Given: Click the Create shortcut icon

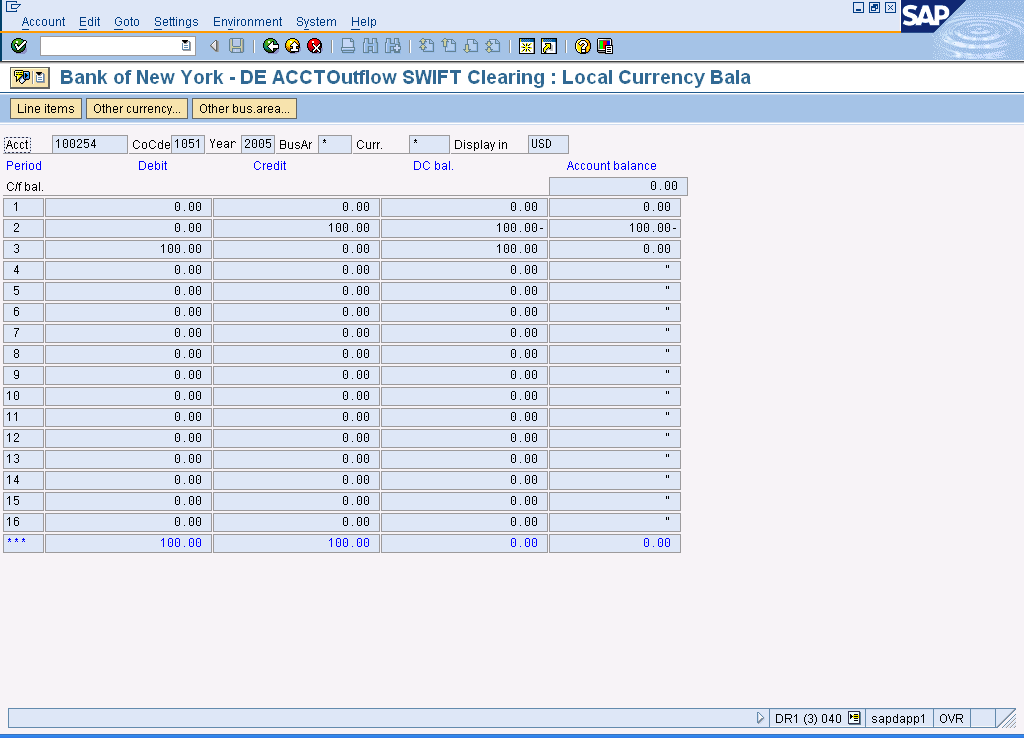Looking at the screenshot, I should [x=549, y=46].
